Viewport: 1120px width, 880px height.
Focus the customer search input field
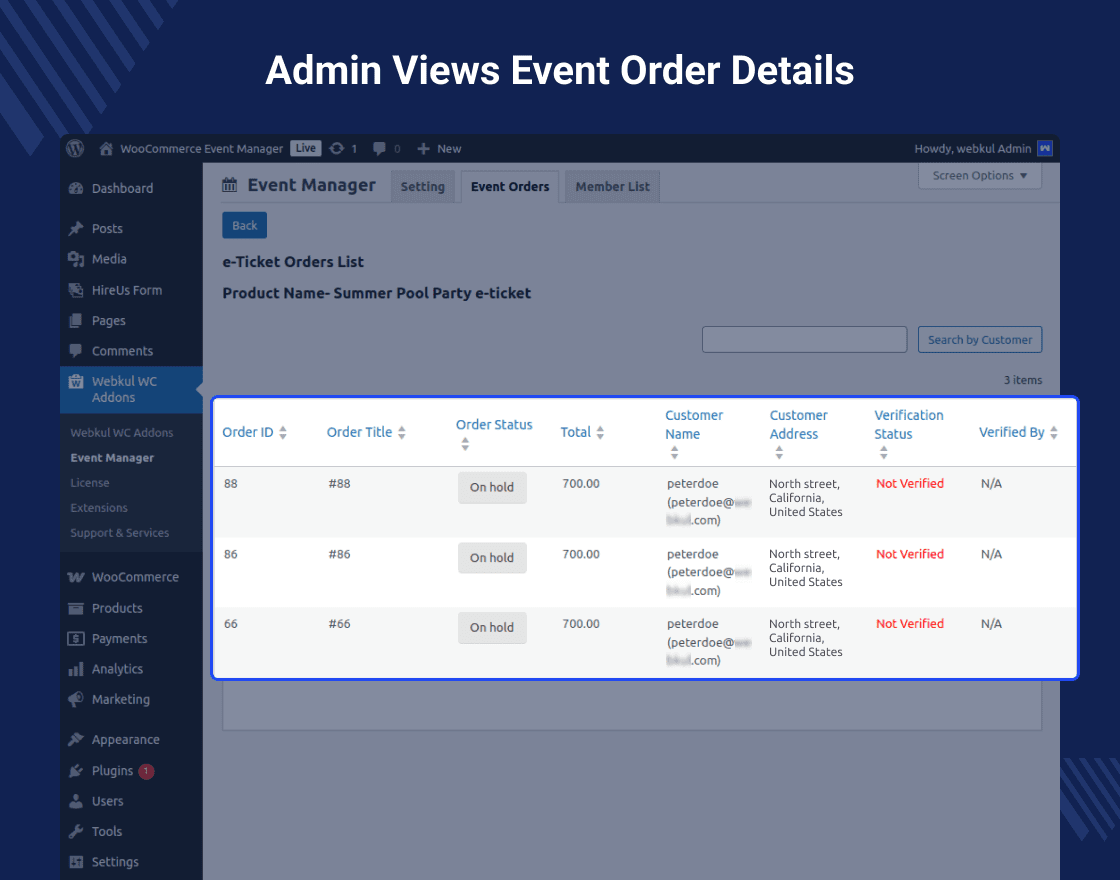tap(804, 340)
